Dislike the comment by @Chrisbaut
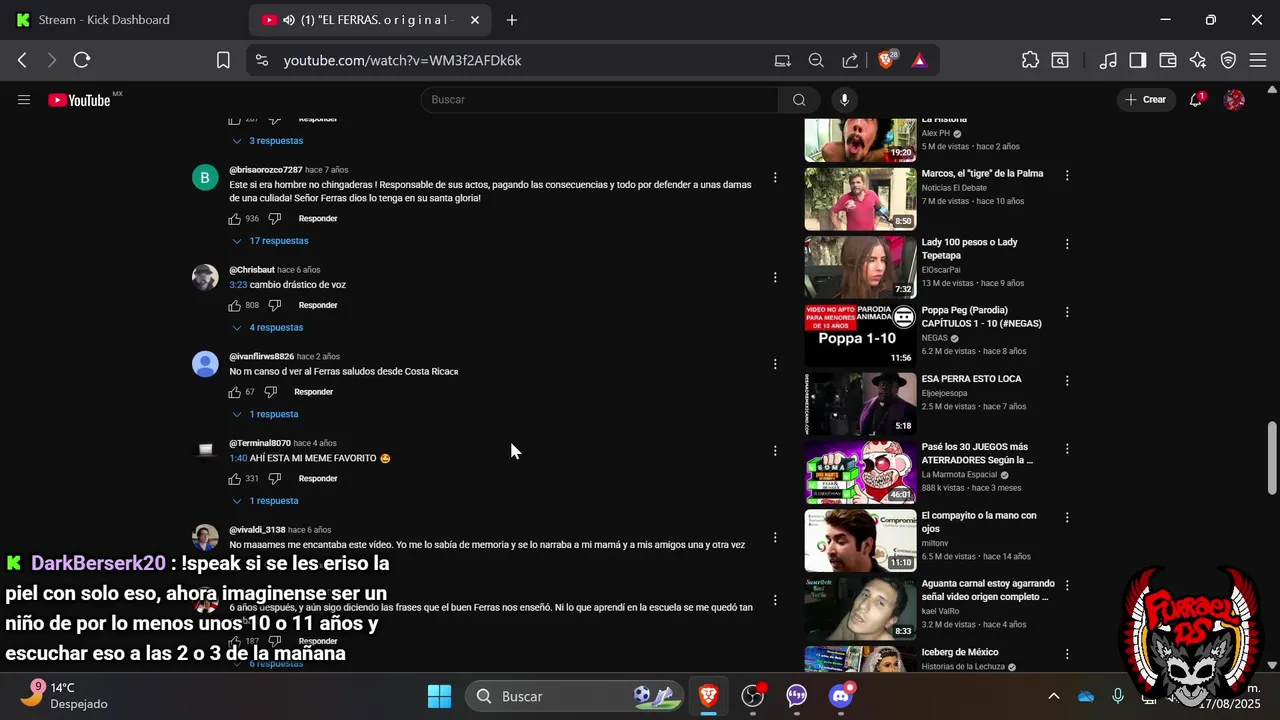Image resolution: width=1280 pixels, height=720 pixels. tap(274, 305)
